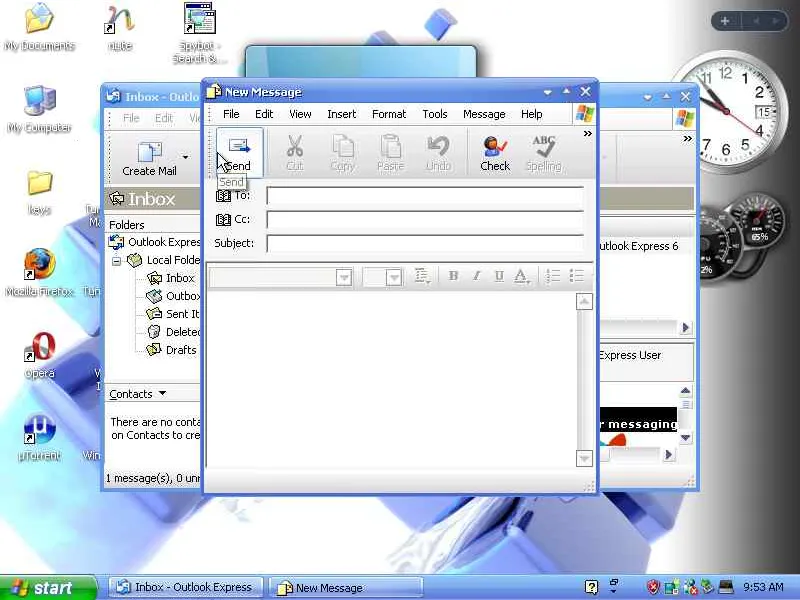Open the Message menu
This screenshot has width=800, height=600.
[484, 114]
